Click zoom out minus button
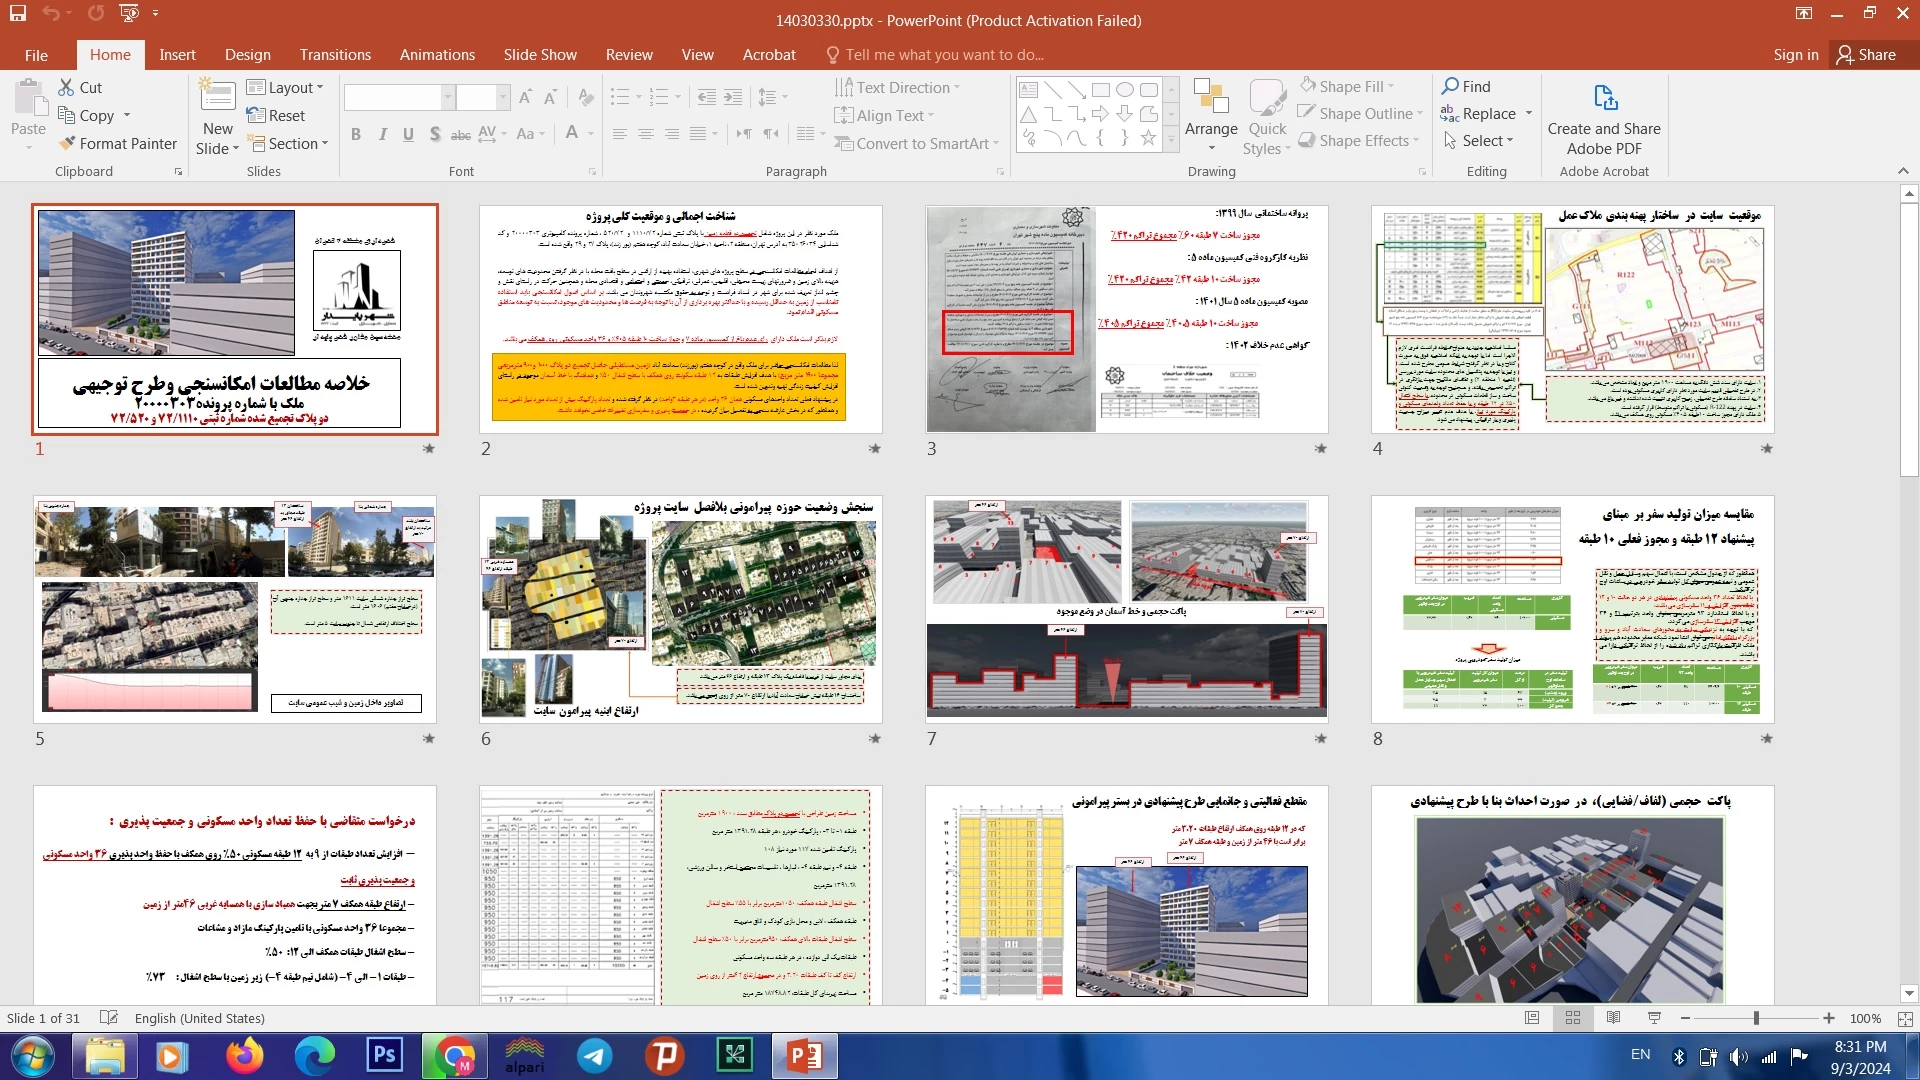Viewport: 1920px width, 1080px height. [1685, 1018]
